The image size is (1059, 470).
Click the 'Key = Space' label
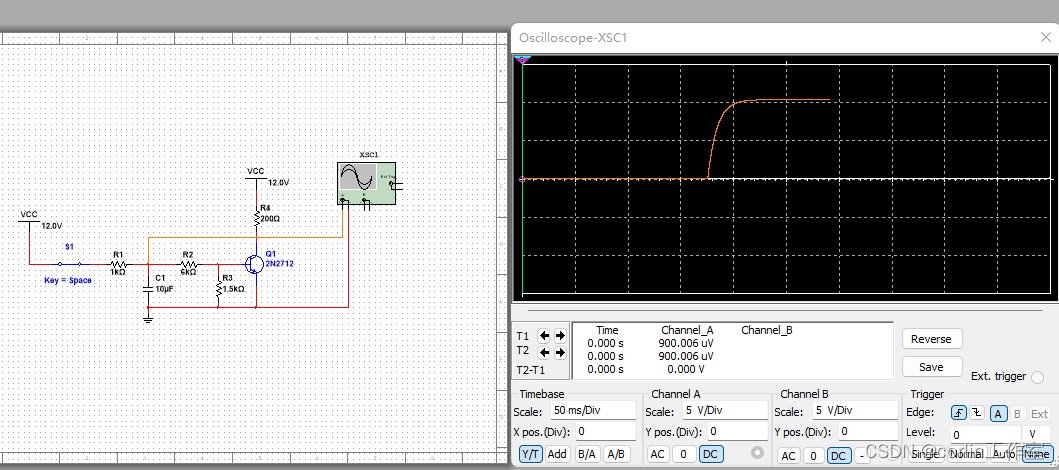click(x=68, y=280)
